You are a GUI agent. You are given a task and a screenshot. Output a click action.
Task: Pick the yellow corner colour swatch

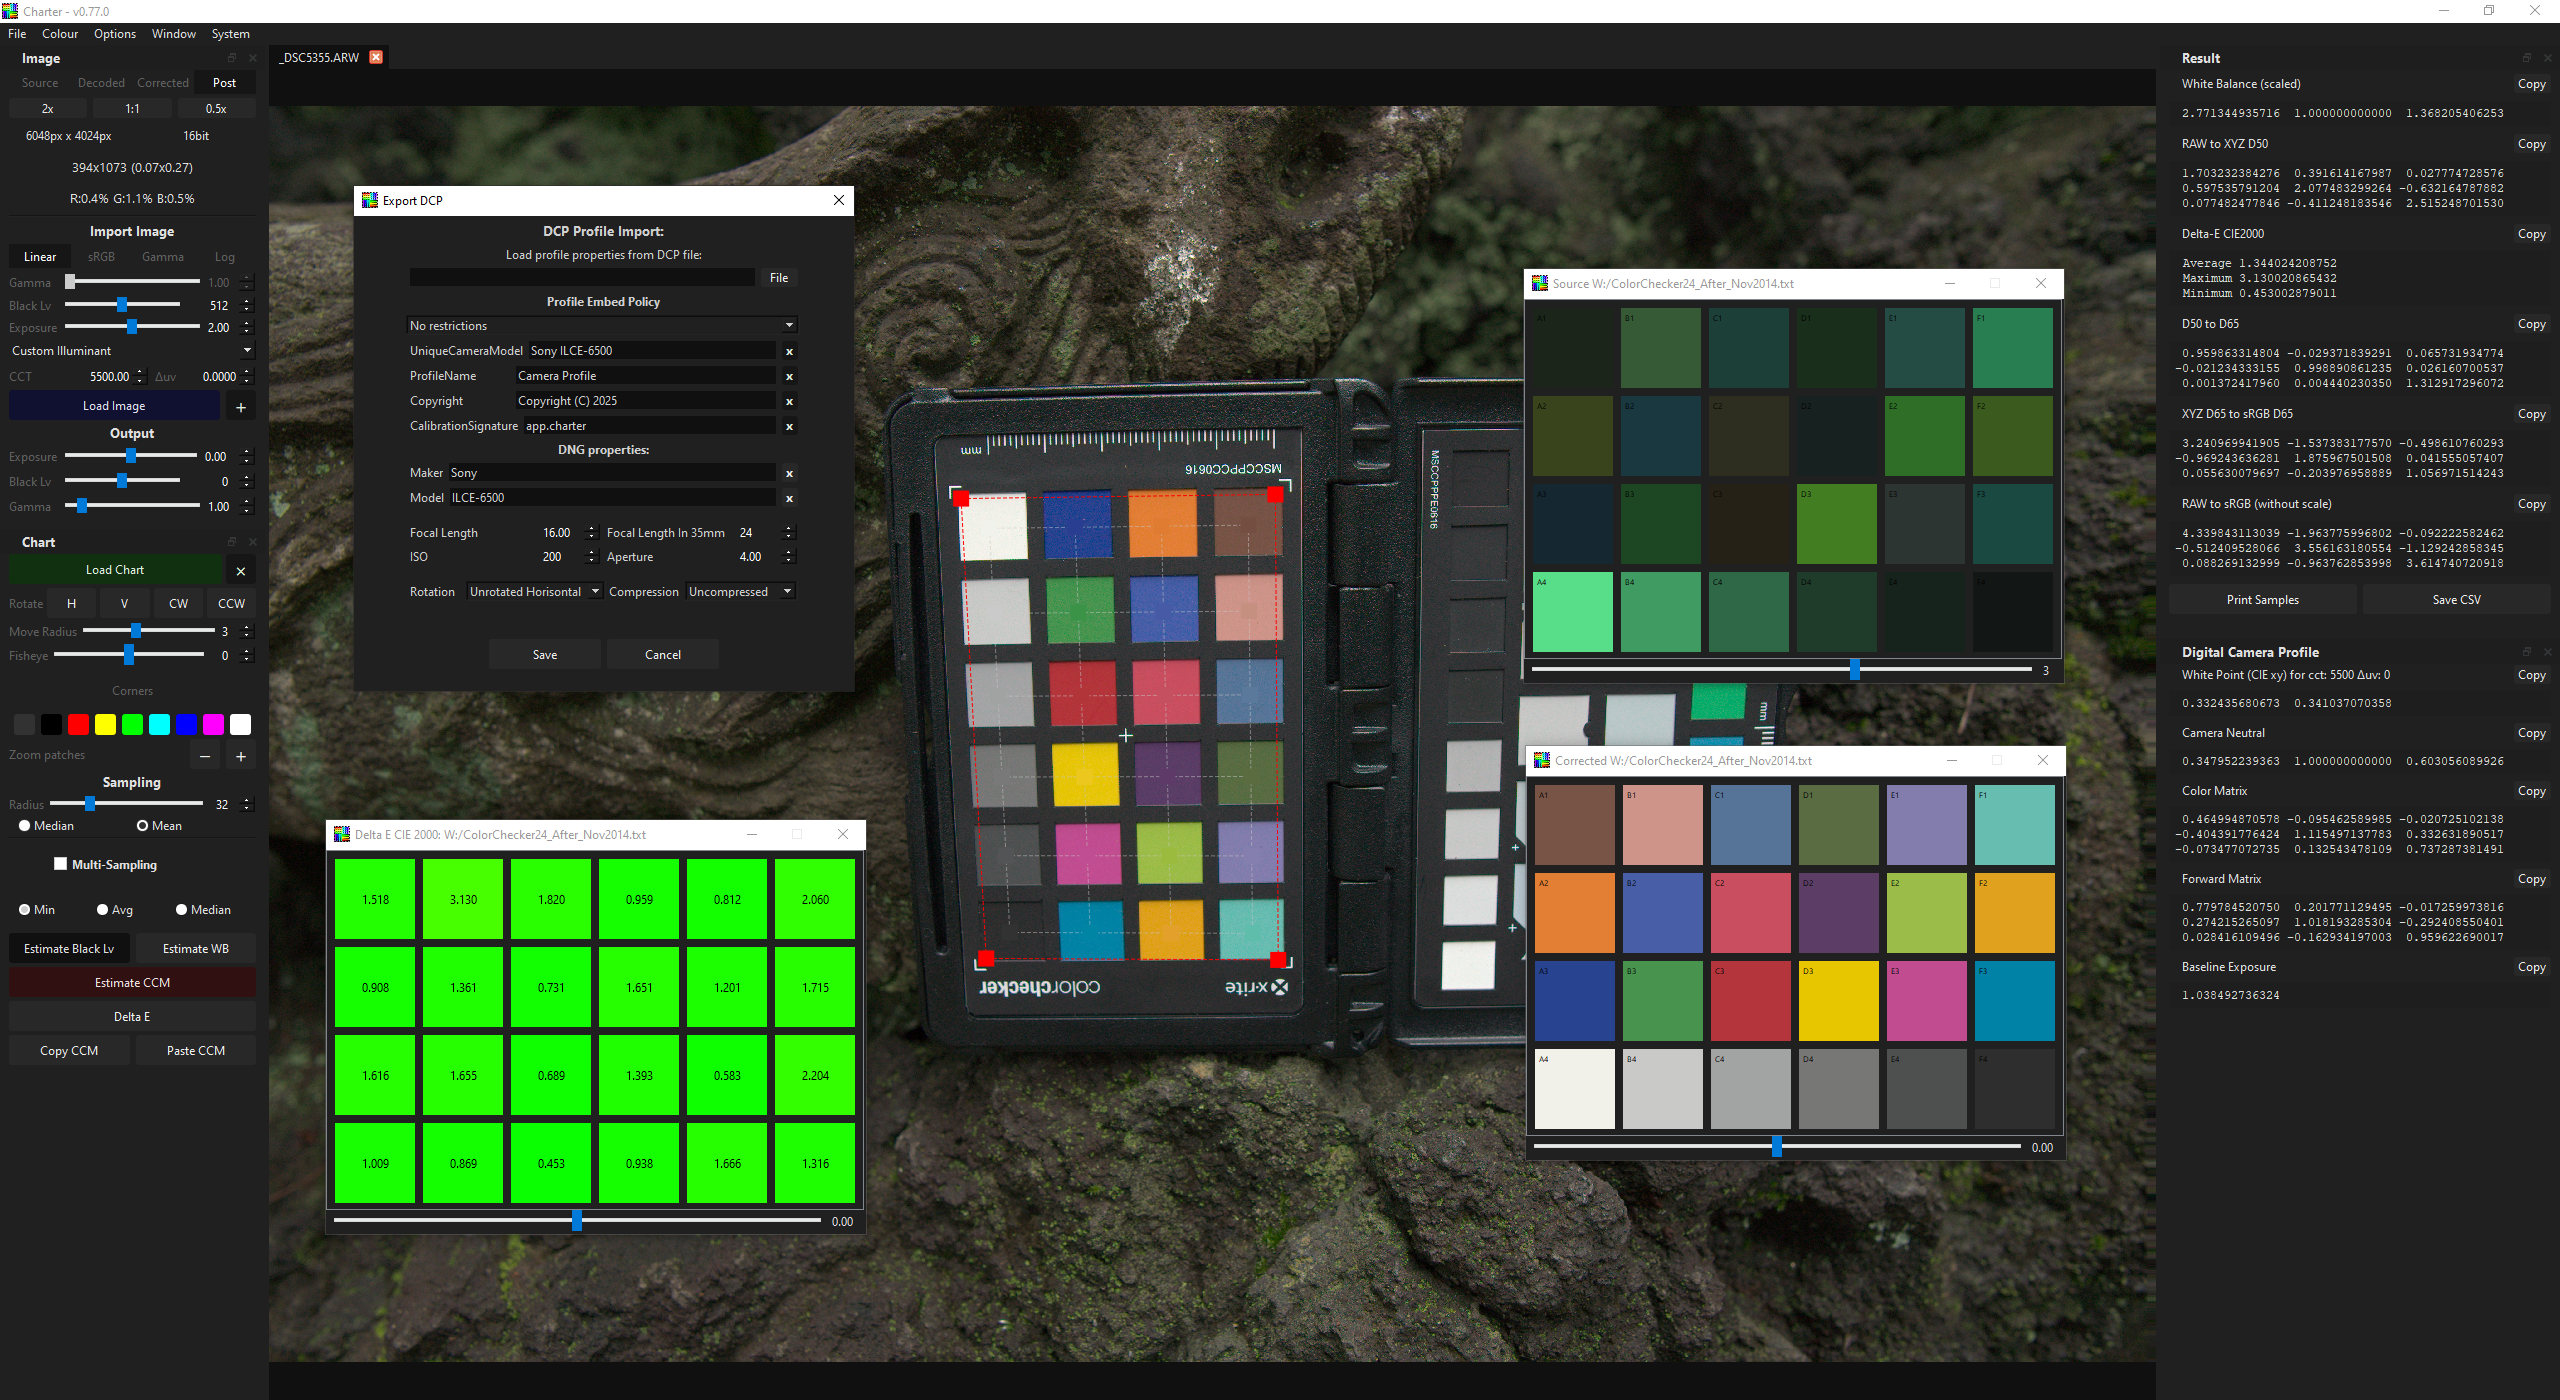[x=105, y=725]
